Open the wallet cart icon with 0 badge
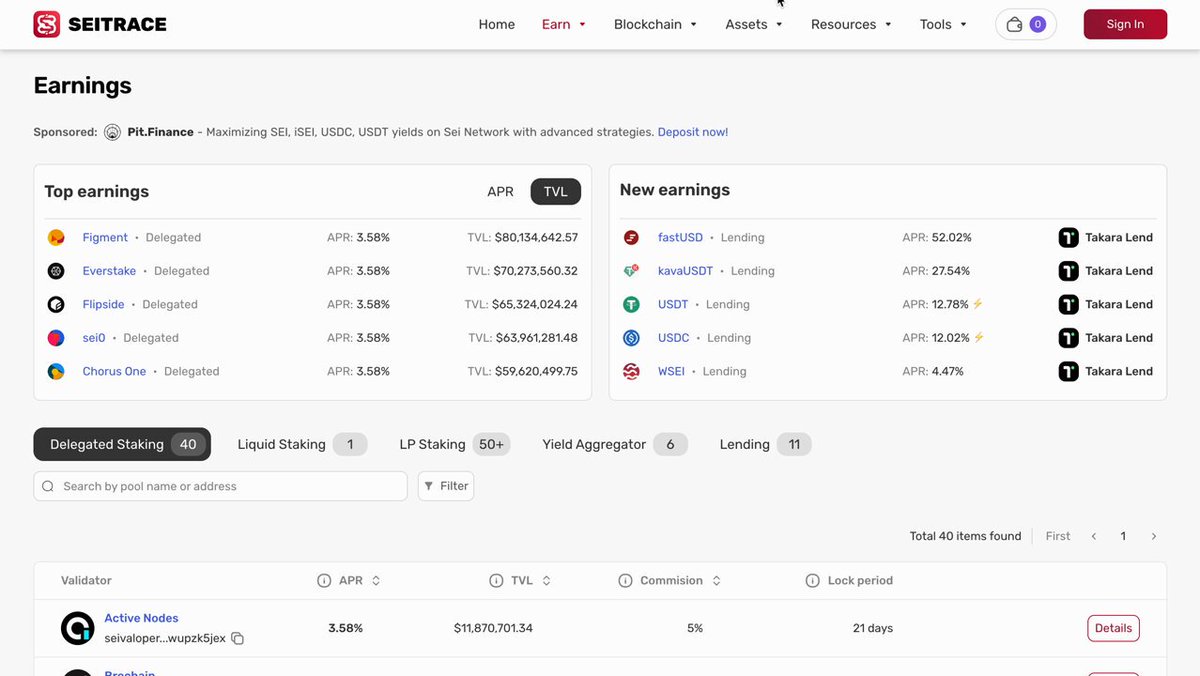 click(x=1026, y=24)
